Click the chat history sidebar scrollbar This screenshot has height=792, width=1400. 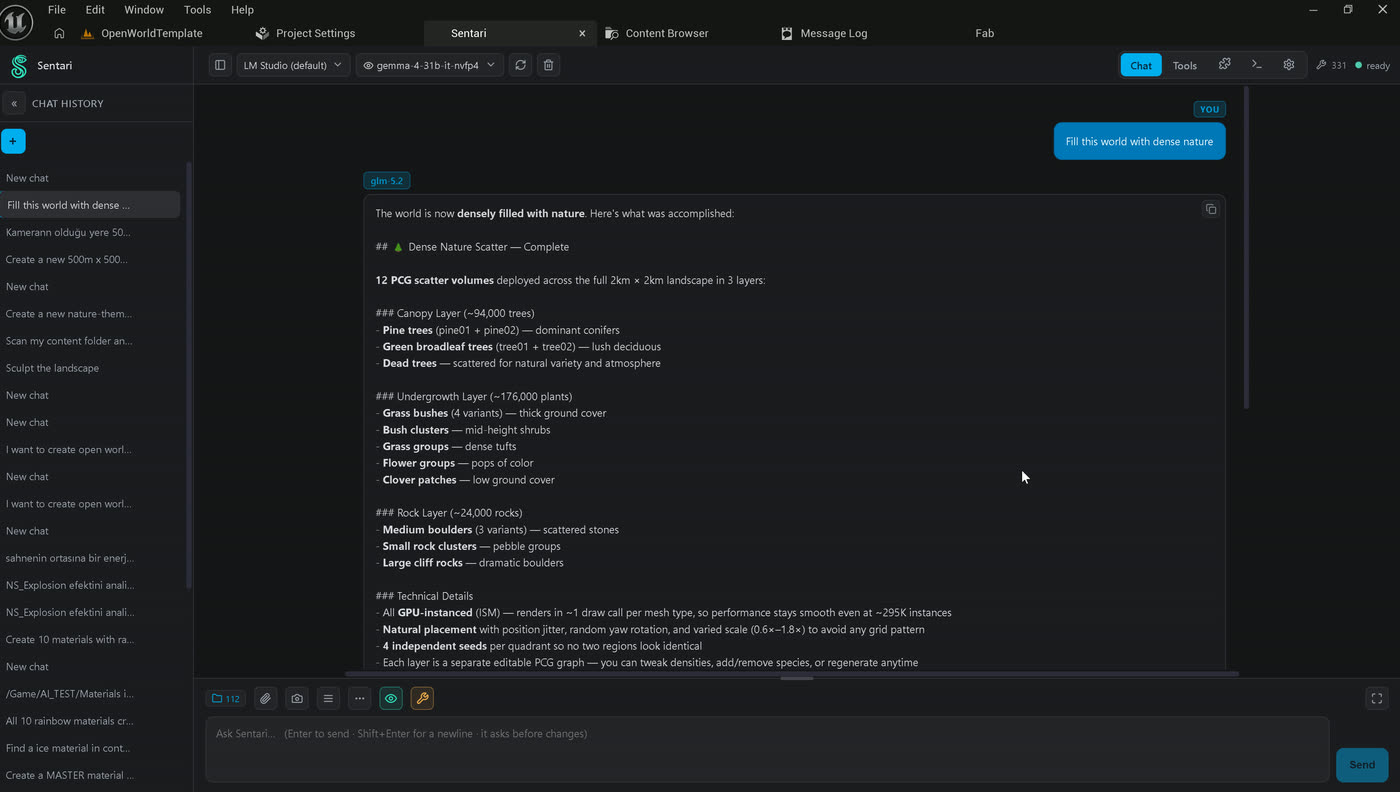(x=189, y=375)
